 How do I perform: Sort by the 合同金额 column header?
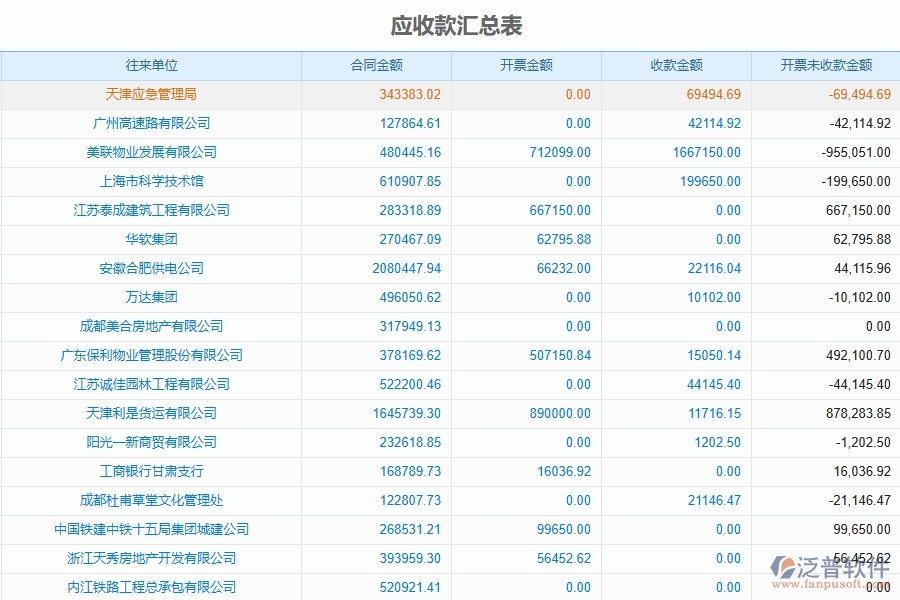[x=377, y=65]
